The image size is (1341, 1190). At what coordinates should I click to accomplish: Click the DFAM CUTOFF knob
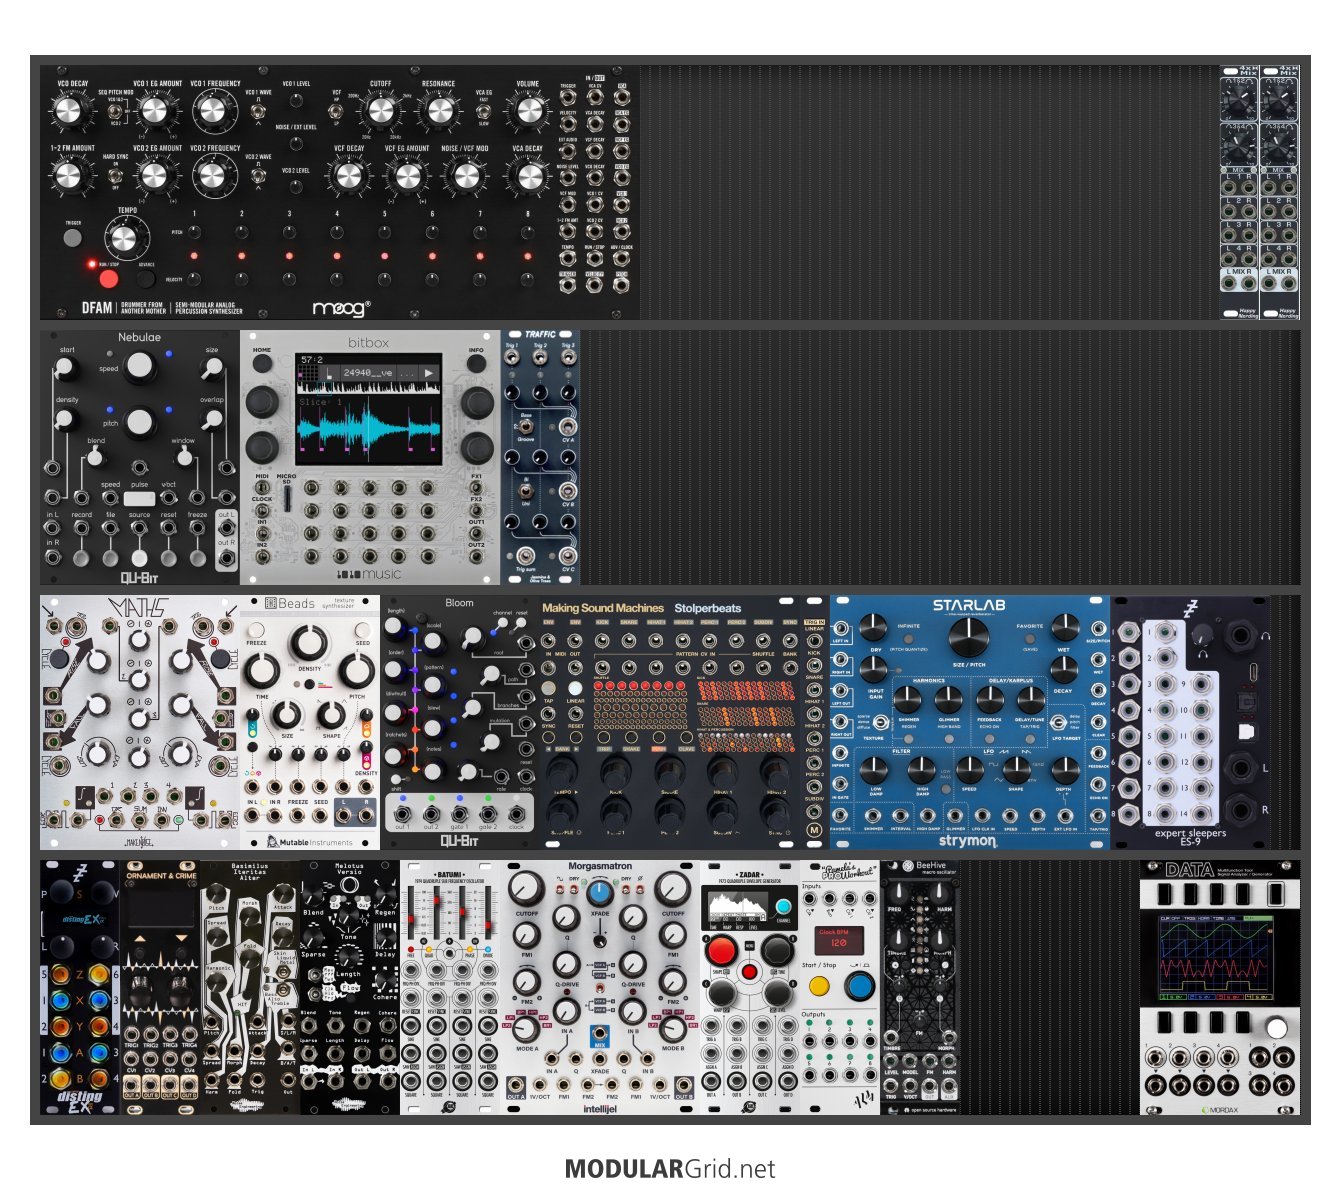(381, 111)
